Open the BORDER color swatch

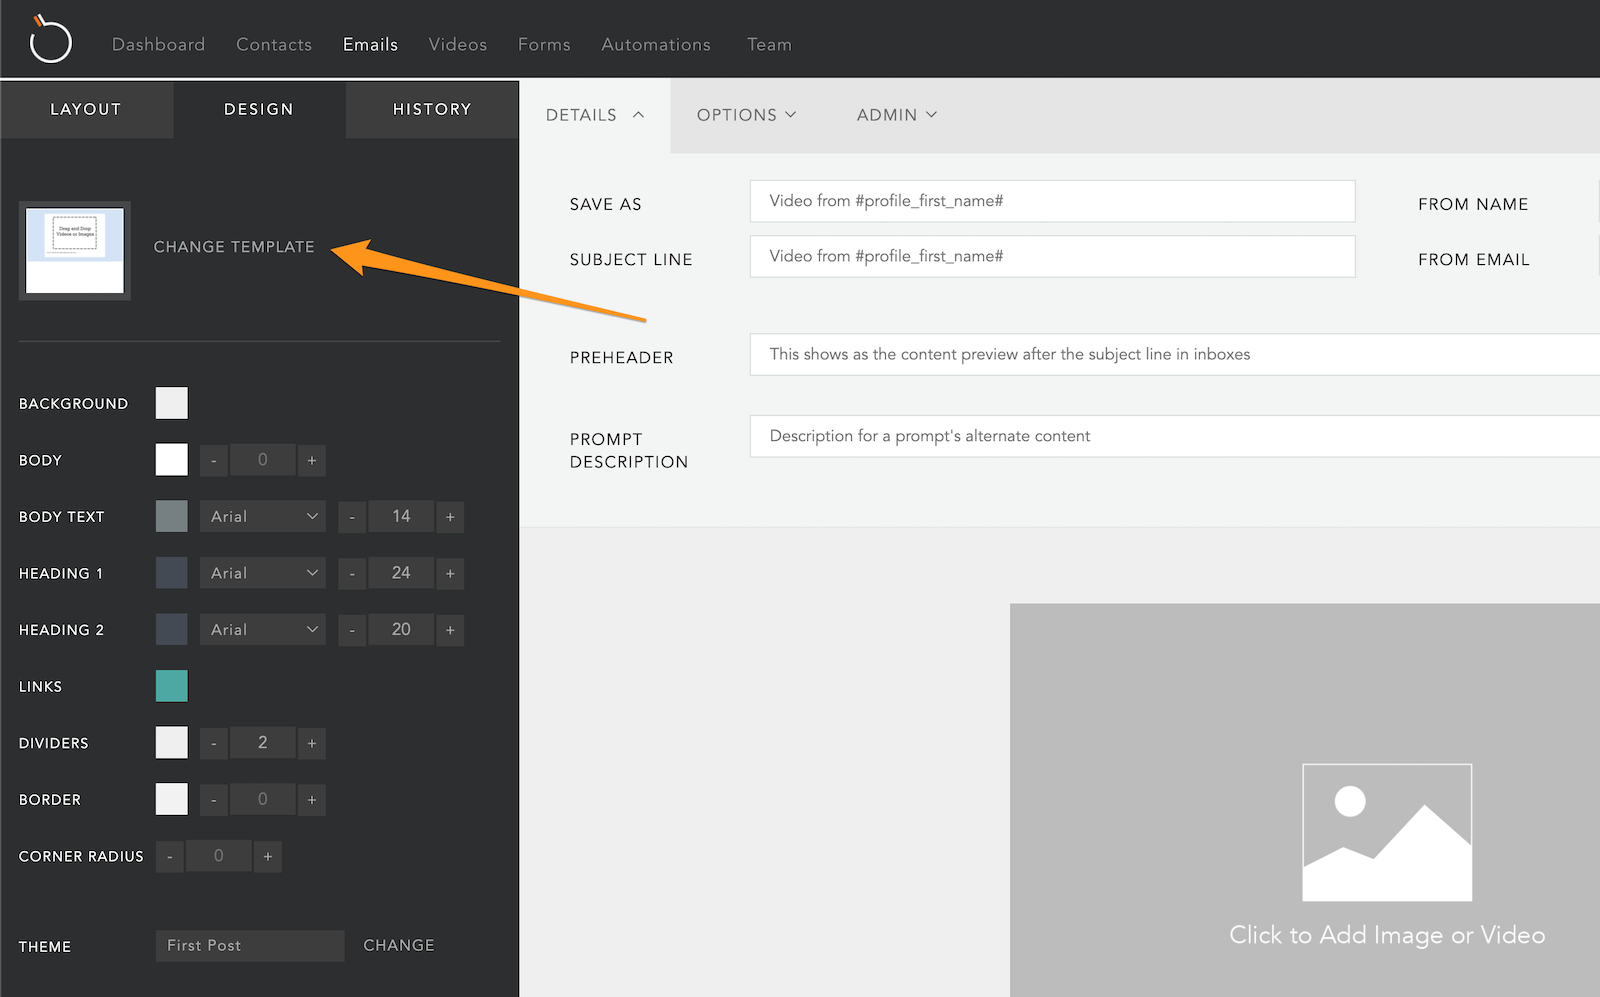(x=172, y=799)
